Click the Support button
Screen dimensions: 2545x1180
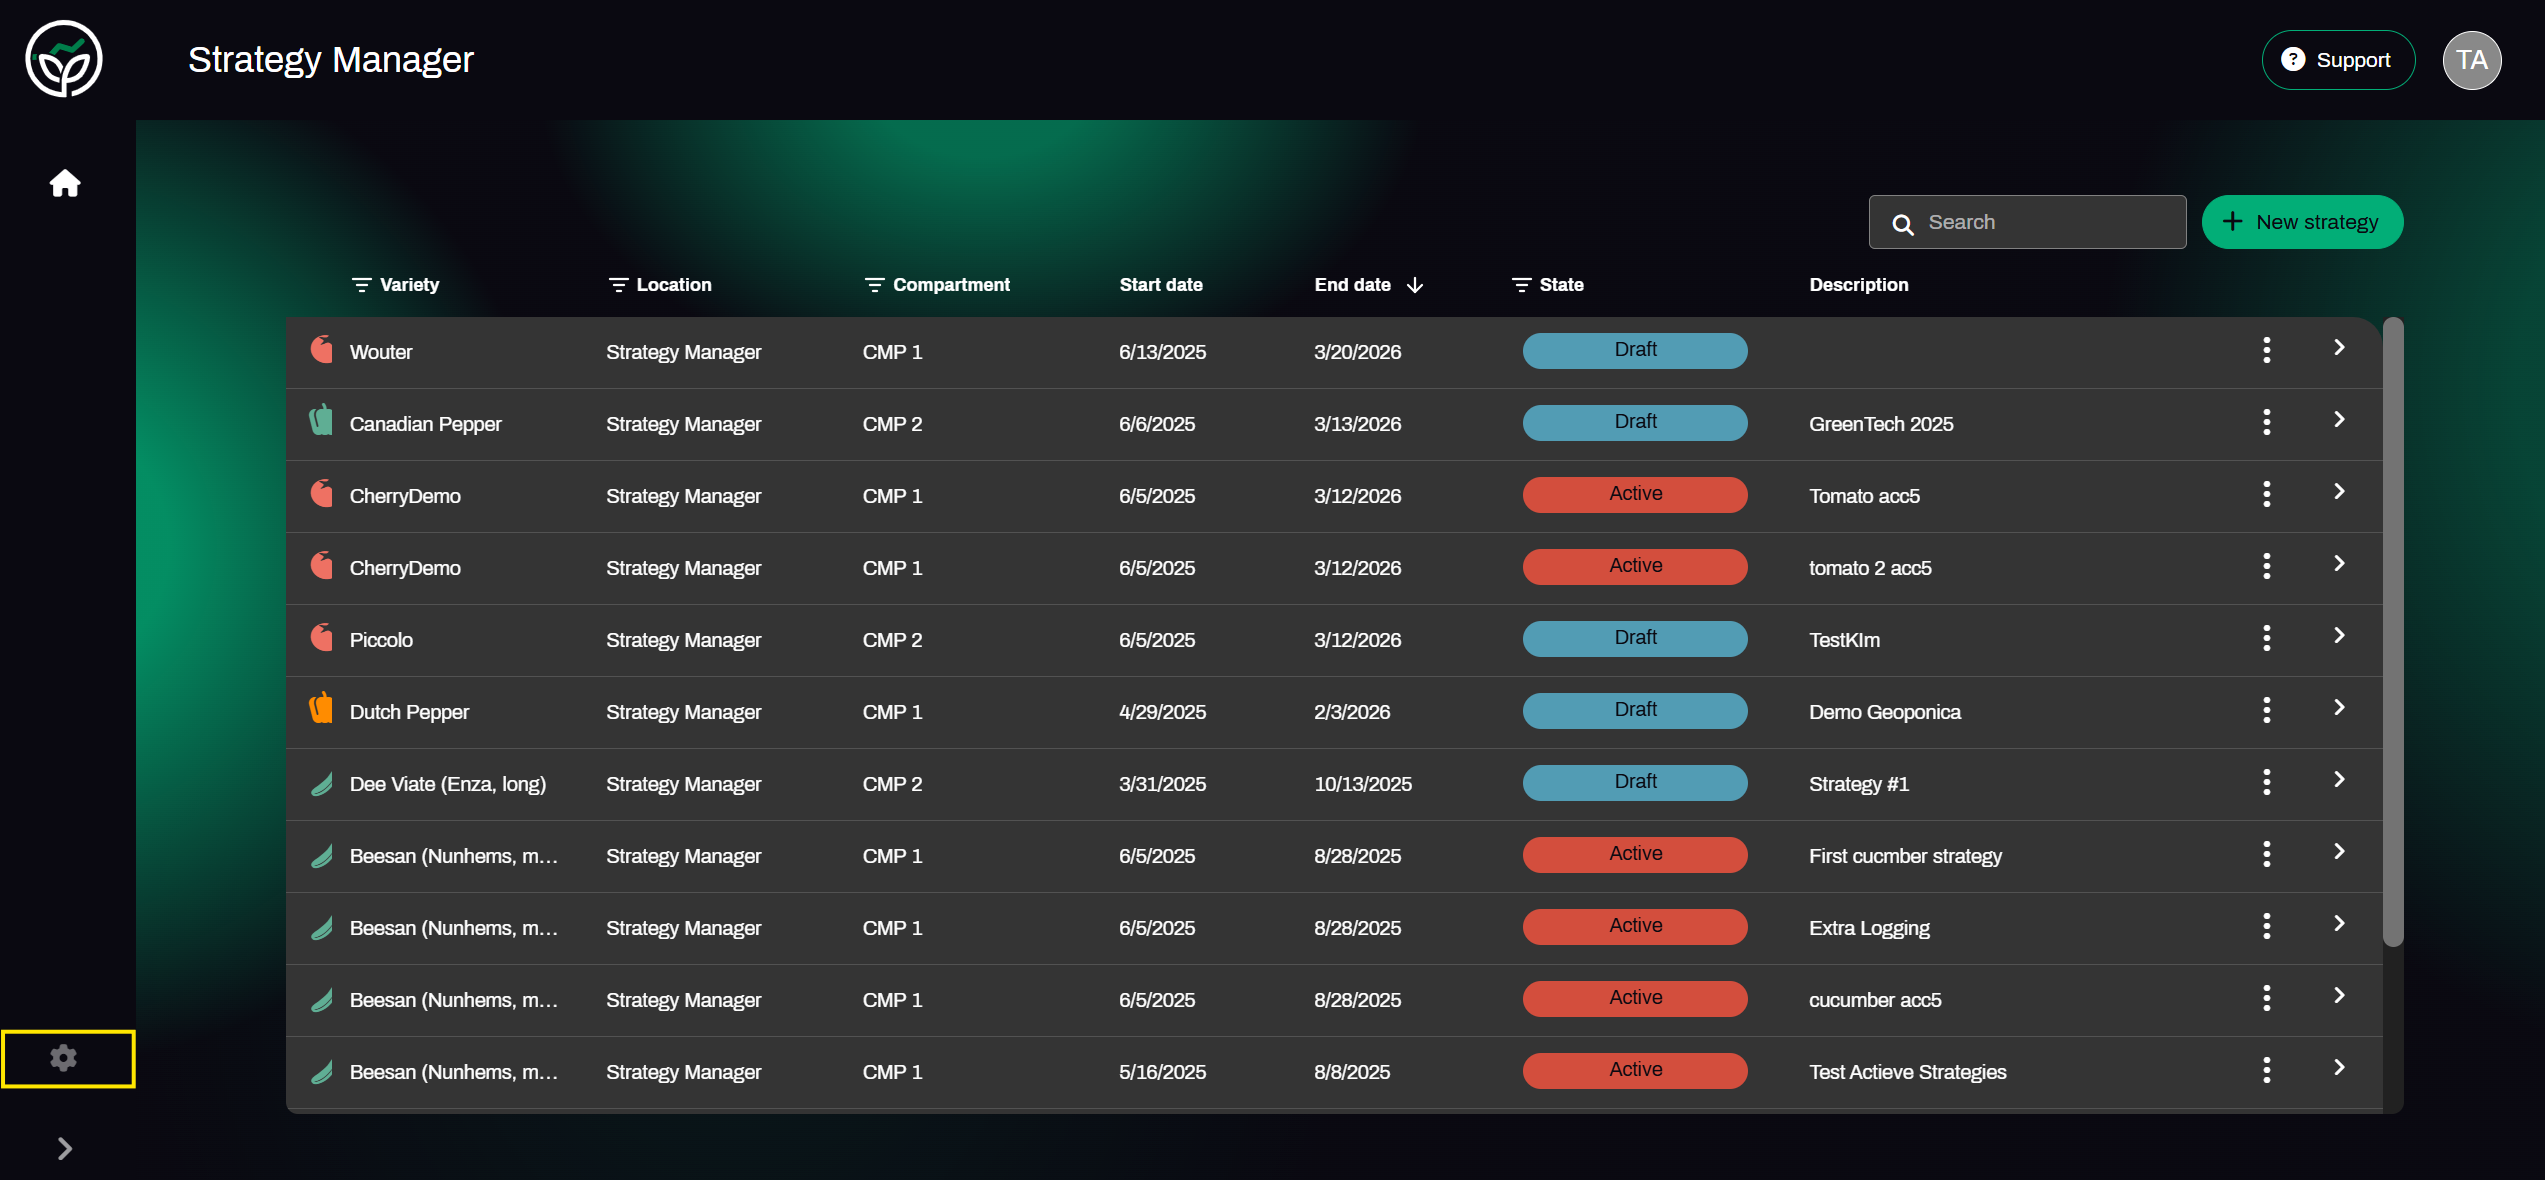2338,60
